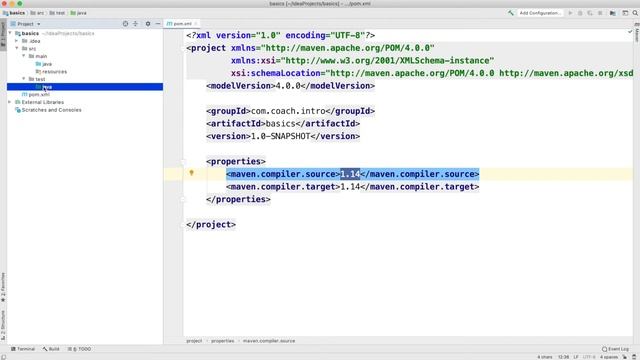Select pom.xml file in Project tree
This screenshot has width=640, height=360.
pos(36,94)
